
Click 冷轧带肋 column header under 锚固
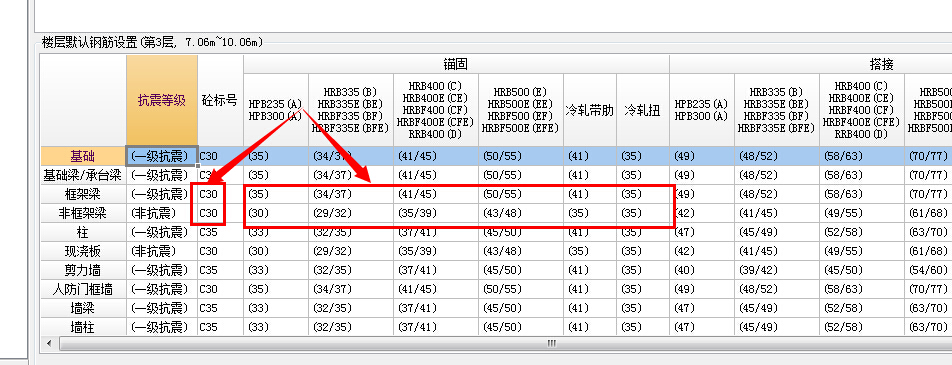590,110
